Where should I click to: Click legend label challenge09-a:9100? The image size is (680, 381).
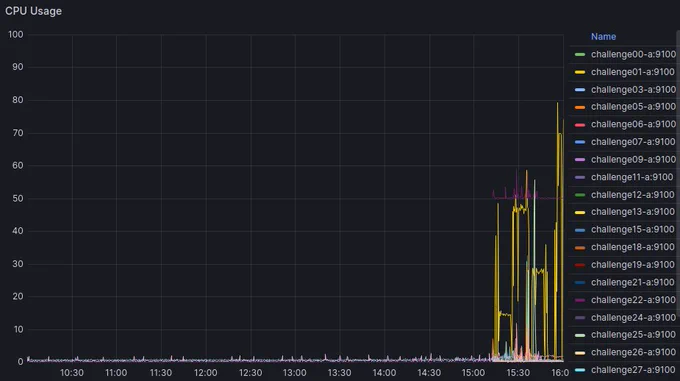tap(633, 160)
